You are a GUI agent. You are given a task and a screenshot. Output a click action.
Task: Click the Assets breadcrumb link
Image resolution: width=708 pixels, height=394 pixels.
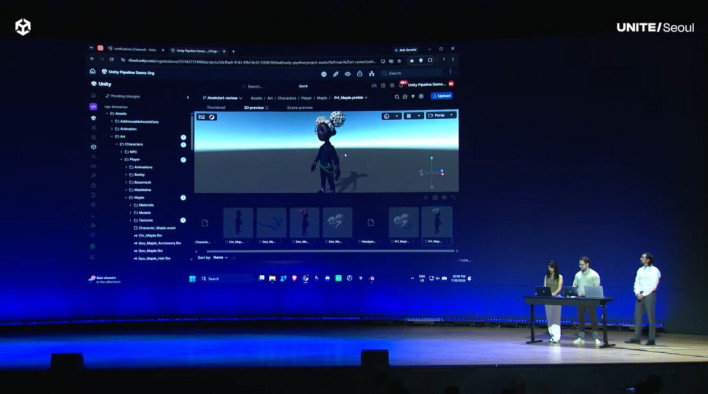(x=256, y=98)
